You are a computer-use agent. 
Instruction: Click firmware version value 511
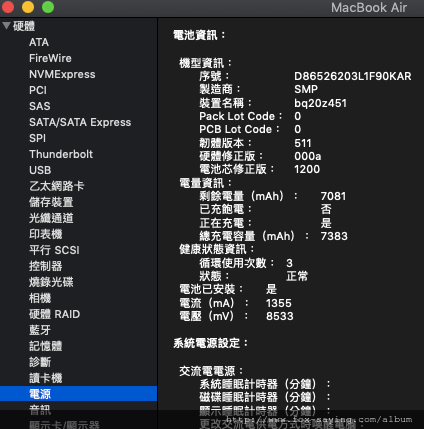tap(303, 143)
